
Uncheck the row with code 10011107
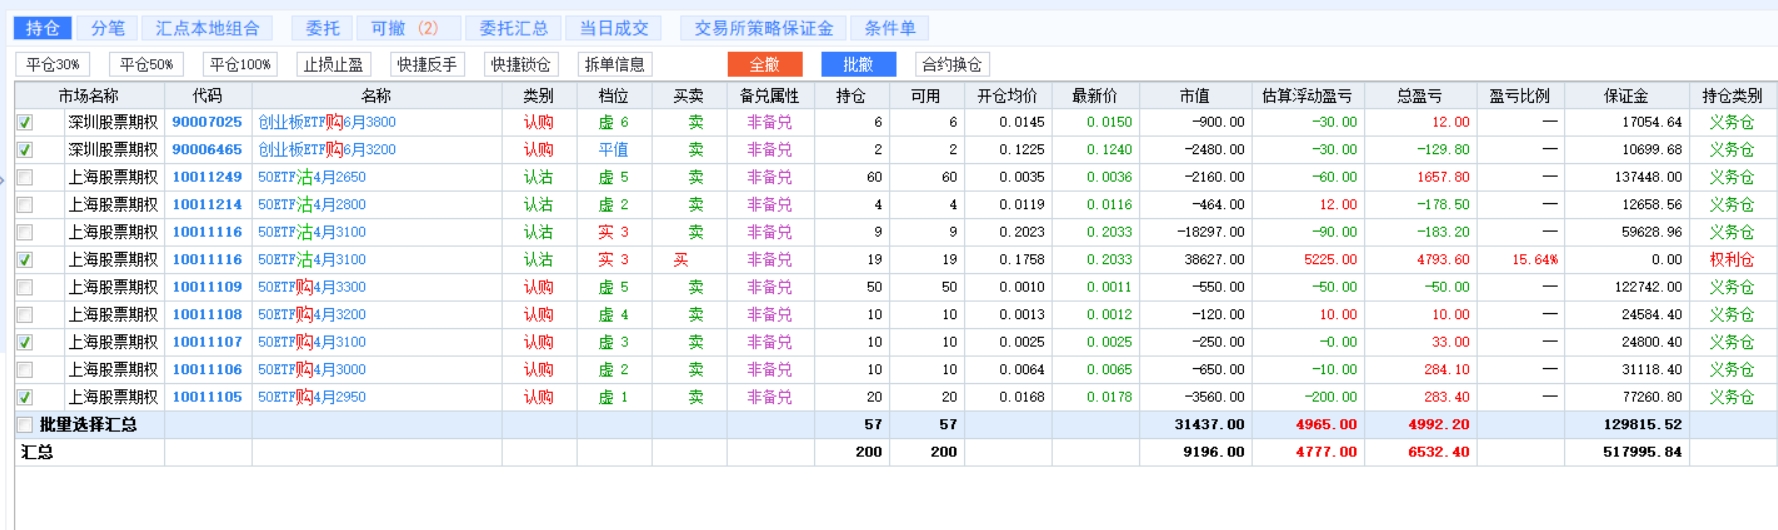pyautogui.click(x=25, y=342)
